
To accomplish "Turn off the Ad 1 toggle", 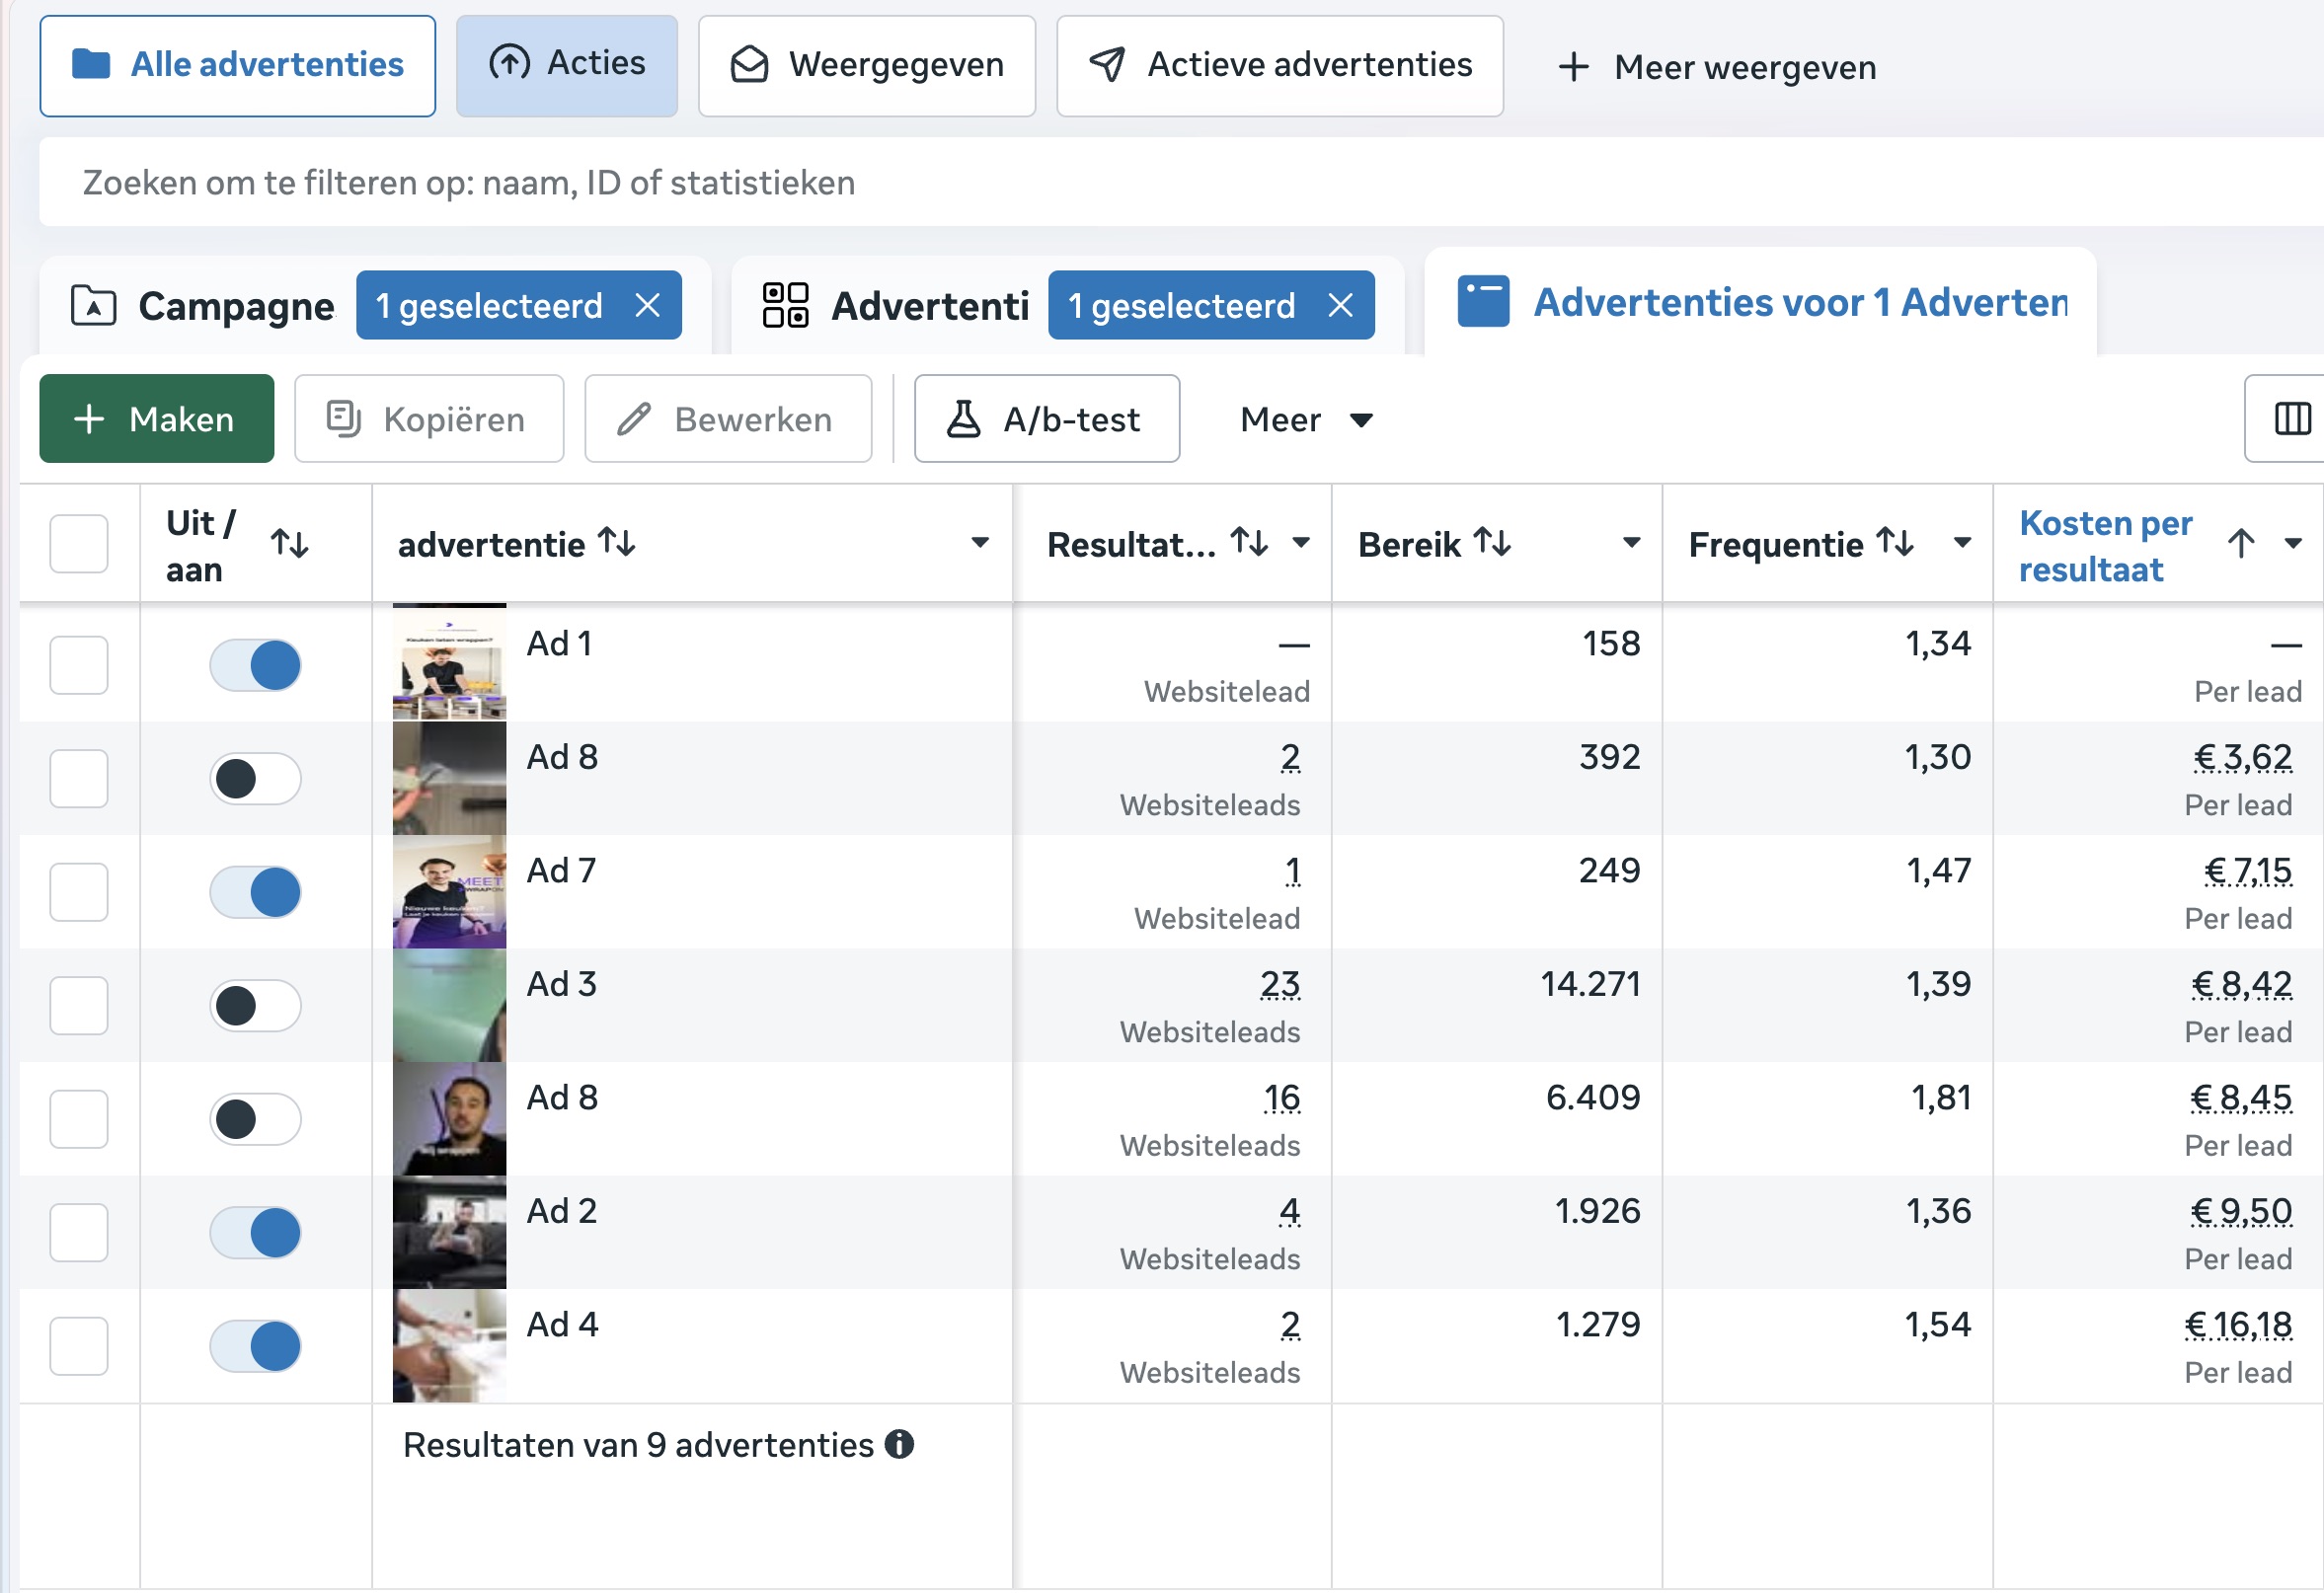I will [x=255, y=666].
